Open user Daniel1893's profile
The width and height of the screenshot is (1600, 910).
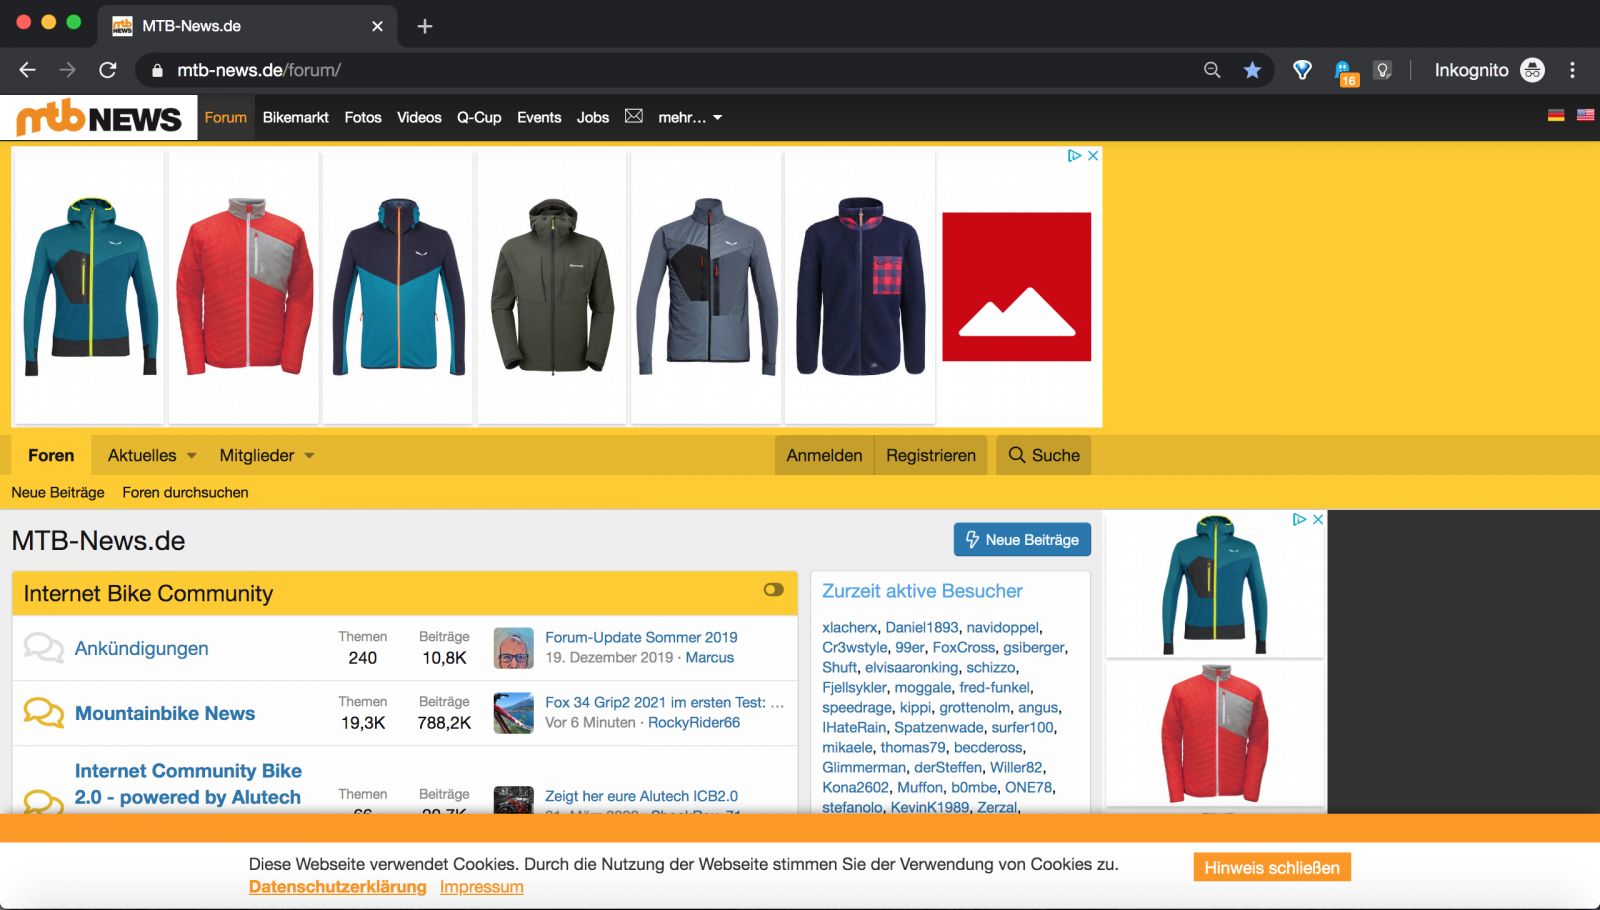click(x=921, y=627)
